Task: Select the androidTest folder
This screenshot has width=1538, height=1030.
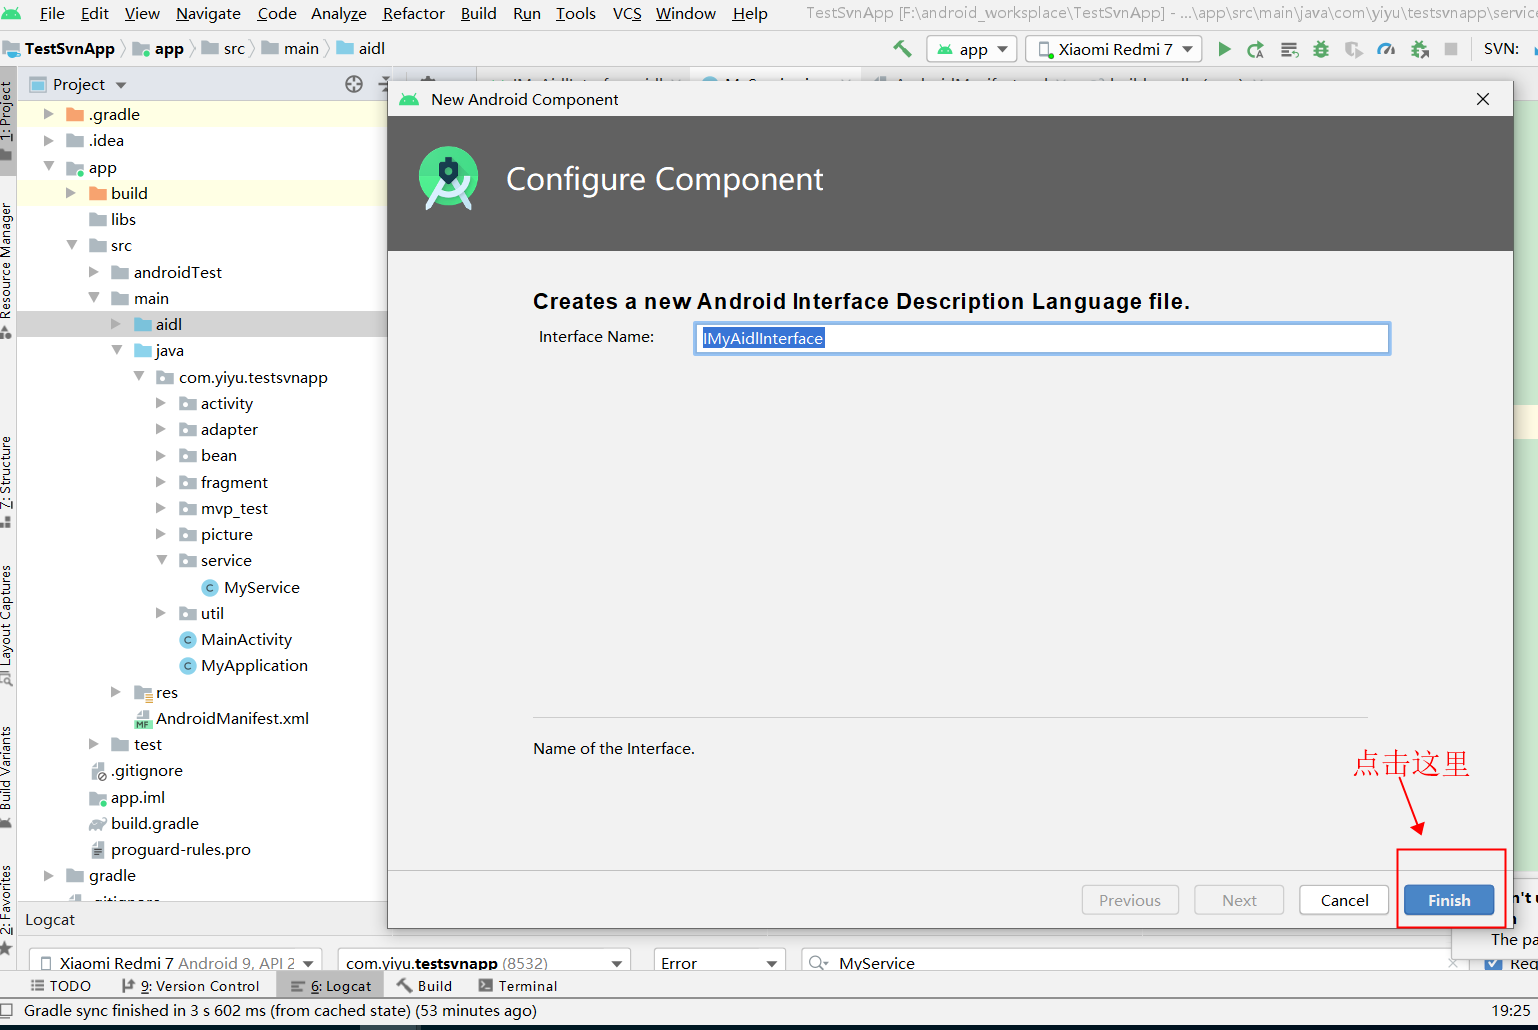Action: (178, 273)
